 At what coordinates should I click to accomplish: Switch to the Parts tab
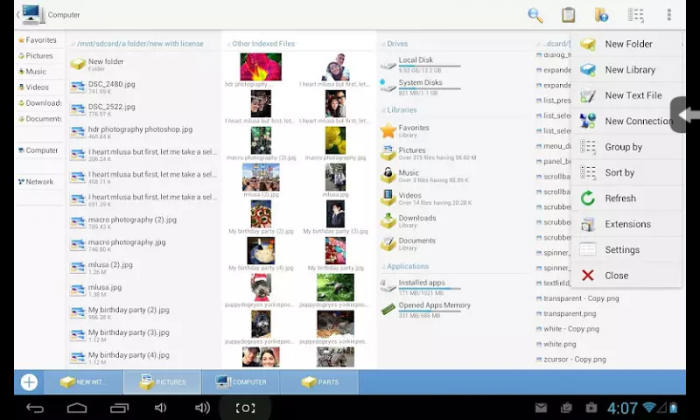click(x=320, y=382)
